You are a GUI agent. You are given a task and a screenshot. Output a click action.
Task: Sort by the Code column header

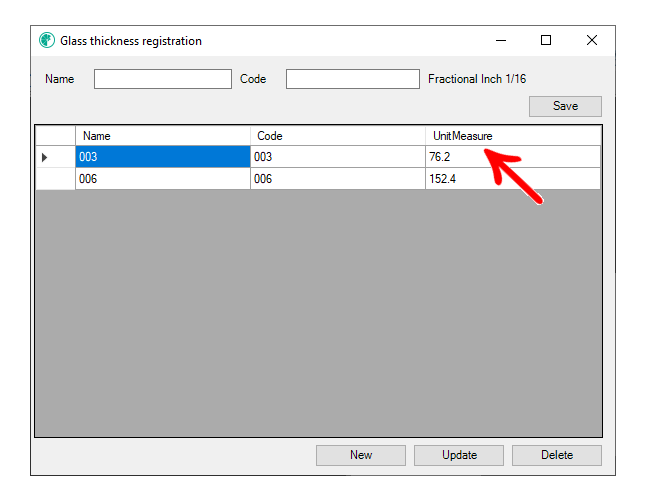click(338, 136)
